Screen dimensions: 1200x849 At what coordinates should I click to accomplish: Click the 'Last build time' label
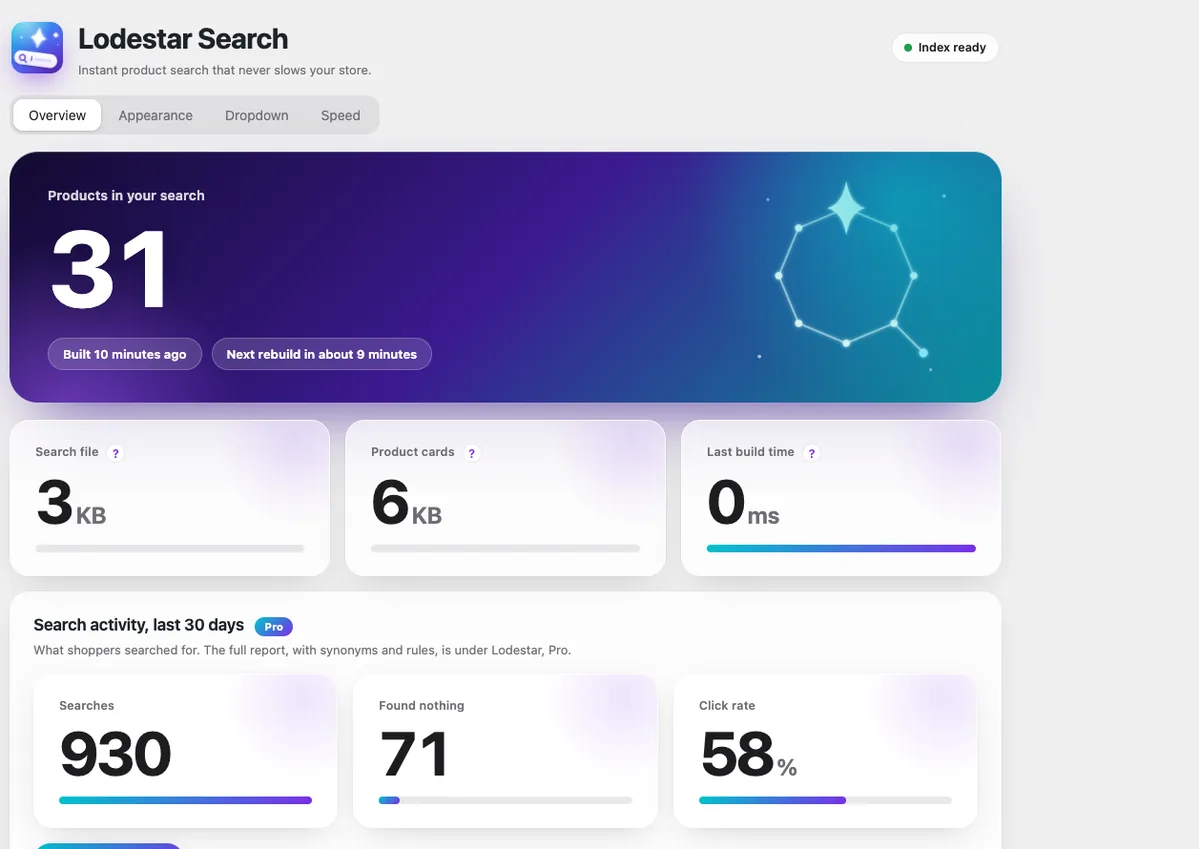point(750,452)
